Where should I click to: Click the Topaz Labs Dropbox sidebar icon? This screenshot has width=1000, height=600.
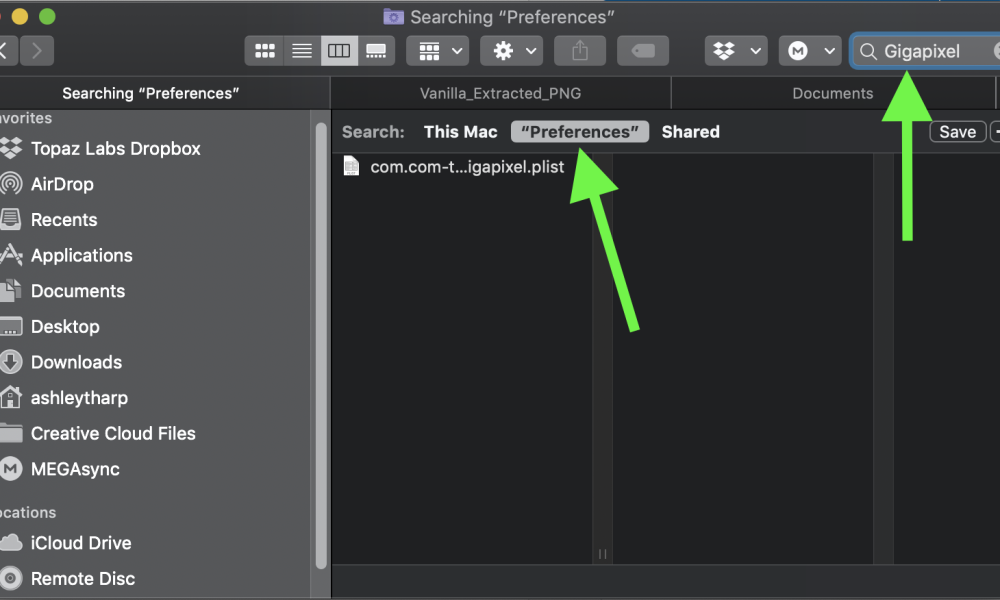coord(11,148)
